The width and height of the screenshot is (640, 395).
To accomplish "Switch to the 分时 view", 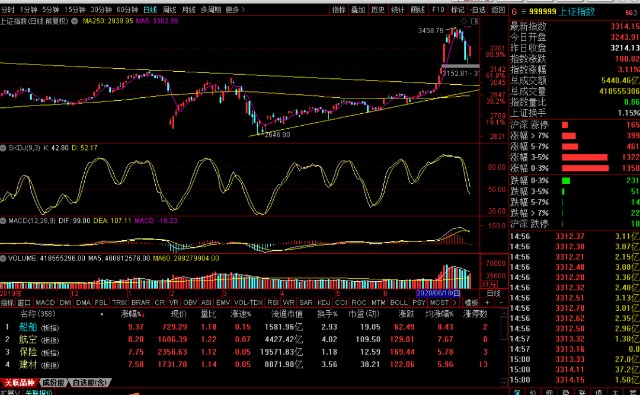I will point(7,9).
